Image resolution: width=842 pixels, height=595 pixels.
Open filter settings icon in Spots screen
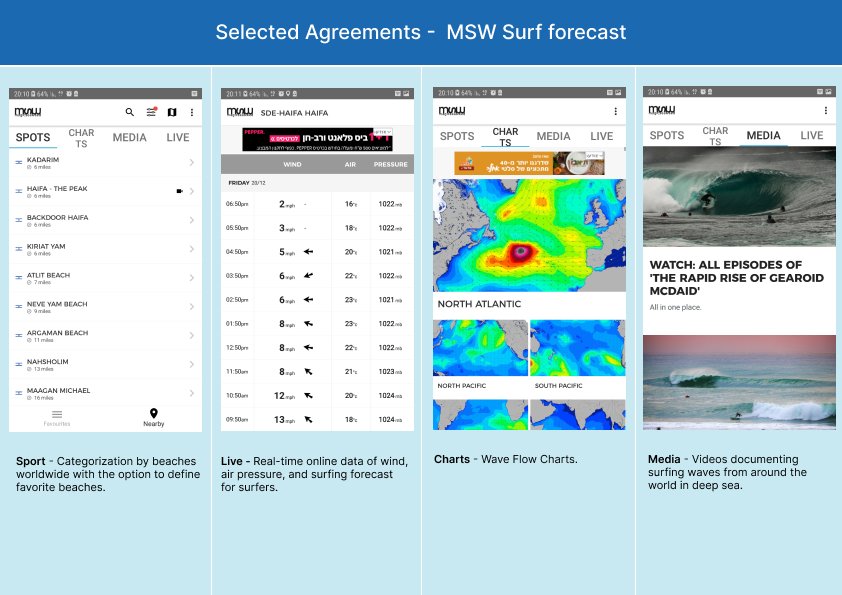click(x=151, y=112)
